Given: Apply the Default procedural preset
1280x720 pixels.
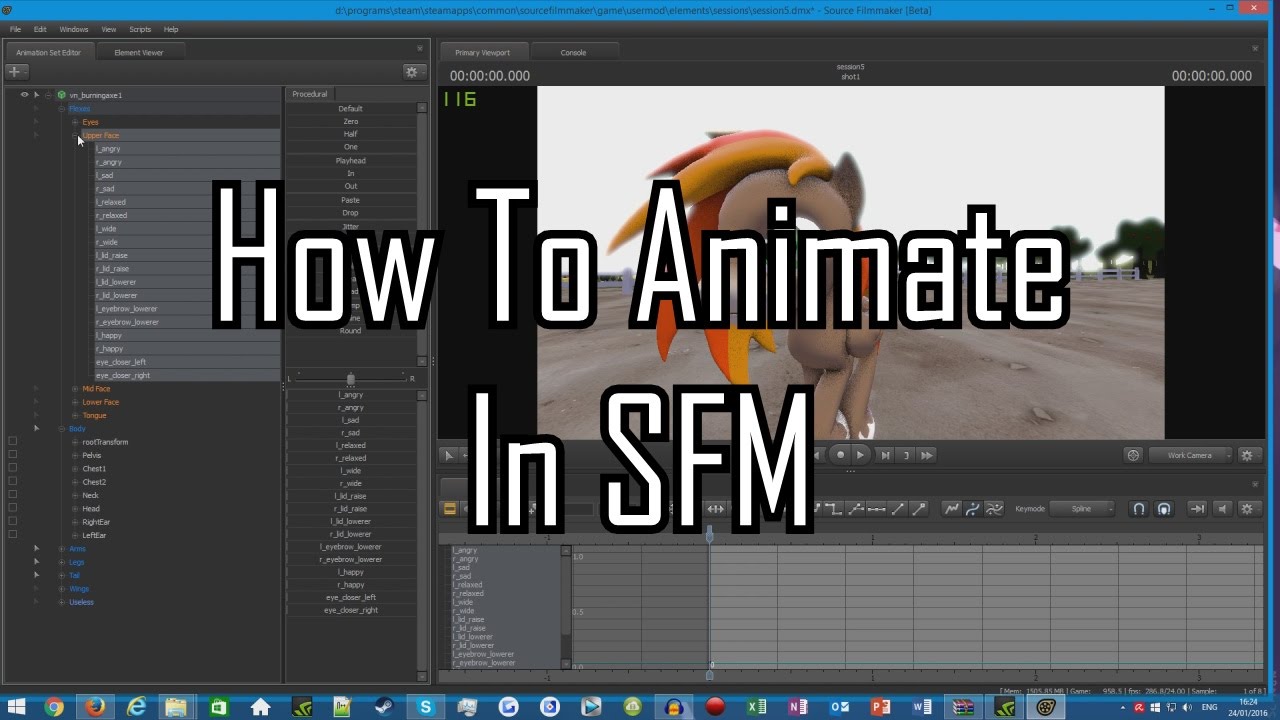Looking at the screenshot, I should coord(351,108).
